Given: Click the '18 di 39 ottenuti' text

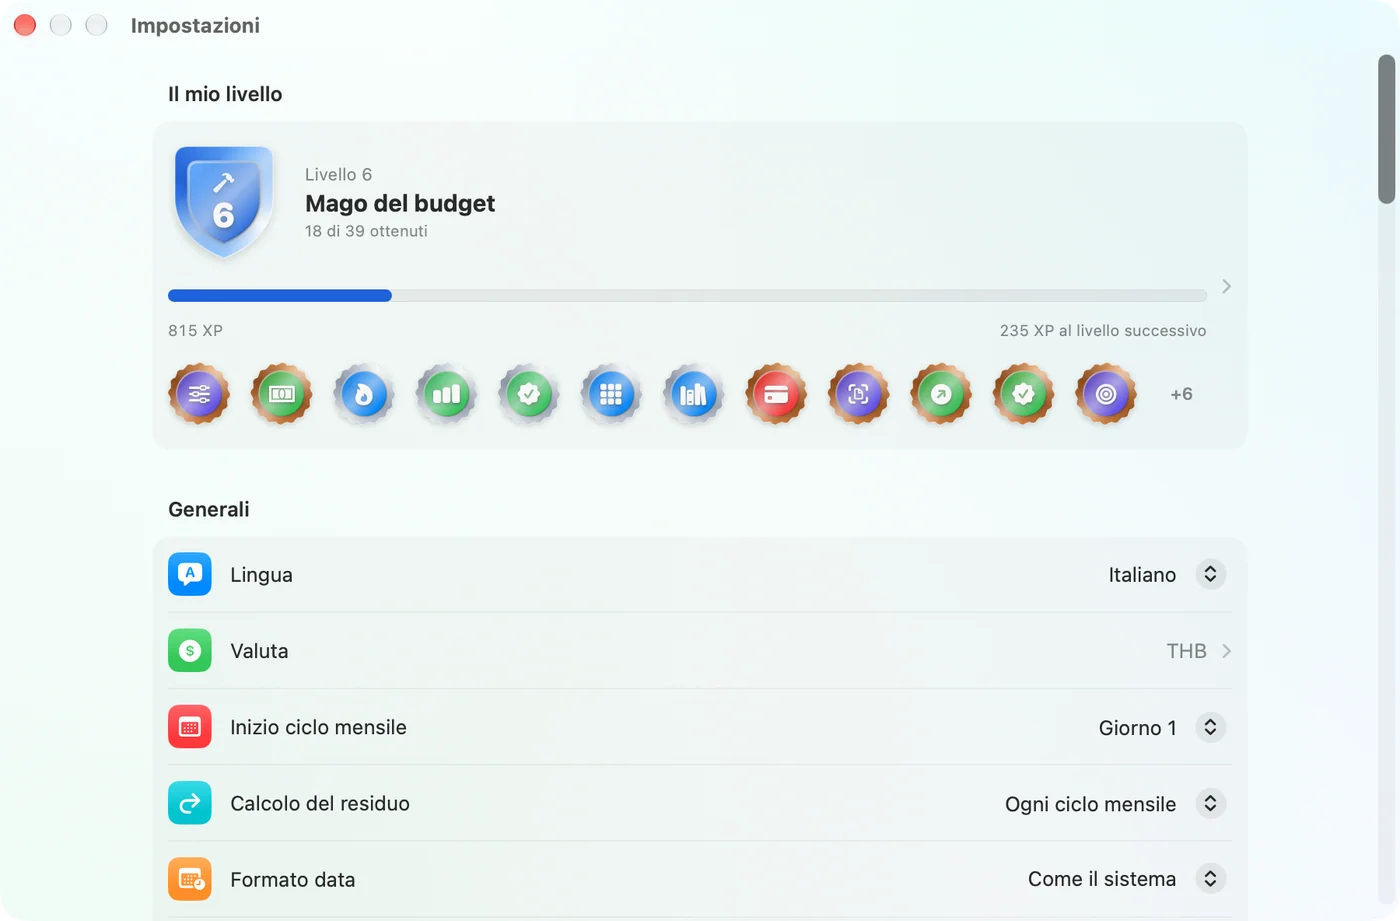Looking at the screenshot, I should 366,231.
